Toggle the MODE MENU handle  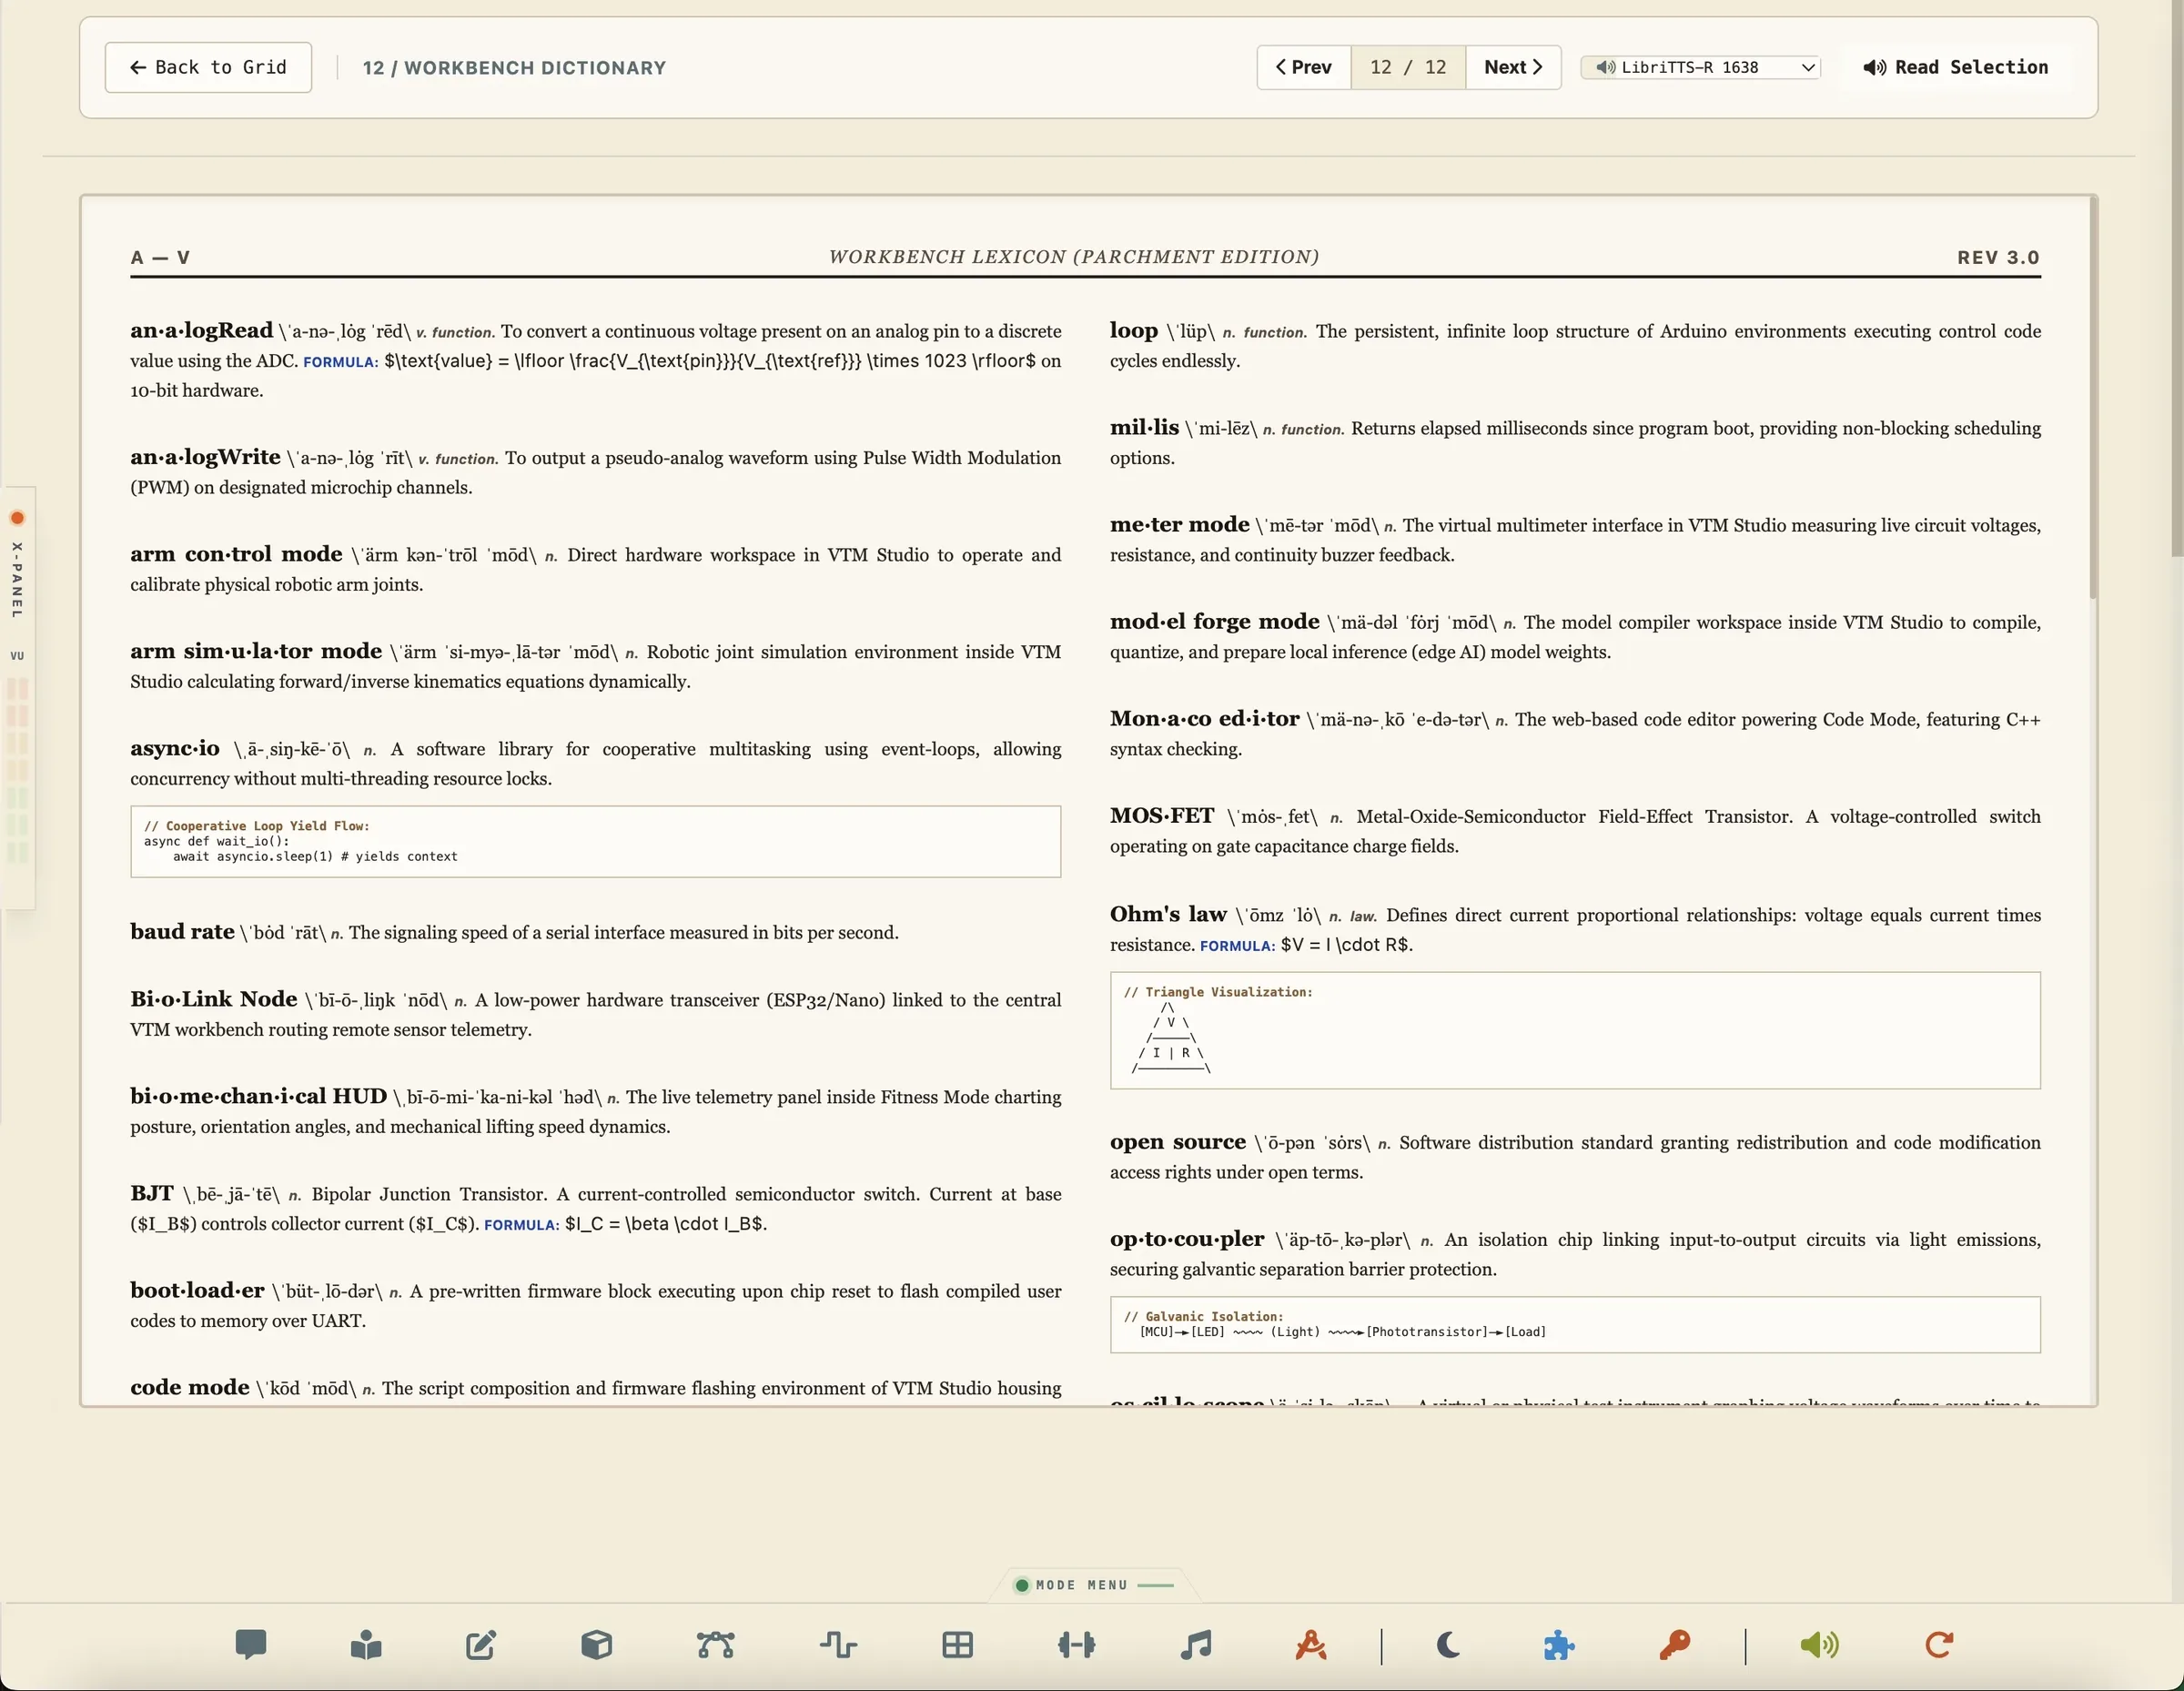coord(1093,1585)
